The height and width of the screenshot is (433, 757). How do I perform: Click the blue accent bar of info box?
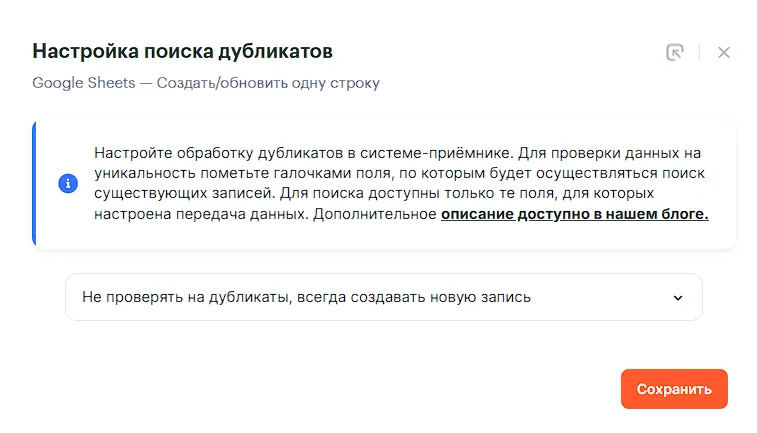(34, 183)
